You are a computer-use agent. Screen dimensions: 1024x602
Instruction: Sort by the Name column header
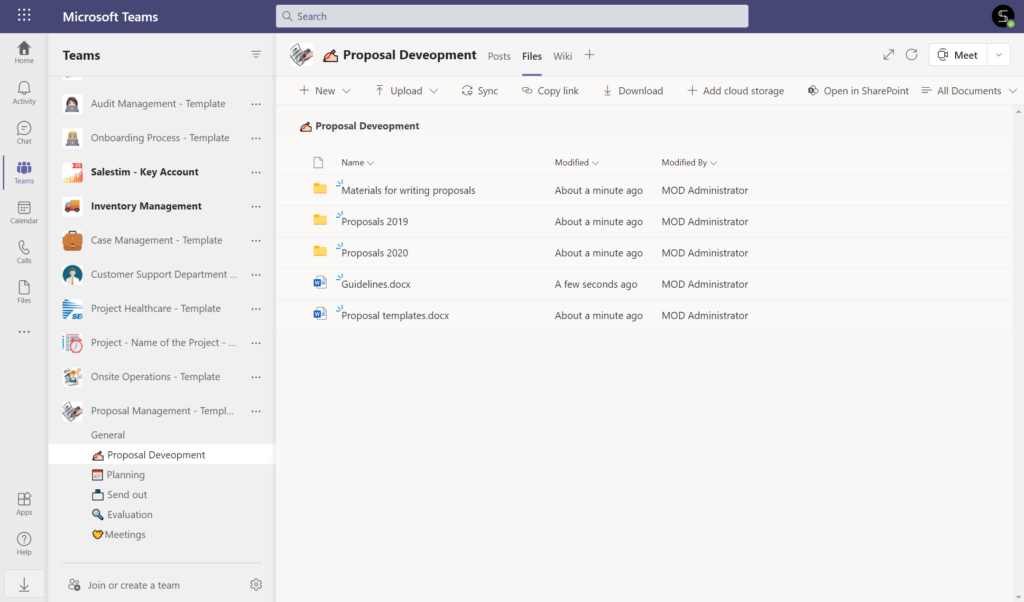(x=357, y=163)
